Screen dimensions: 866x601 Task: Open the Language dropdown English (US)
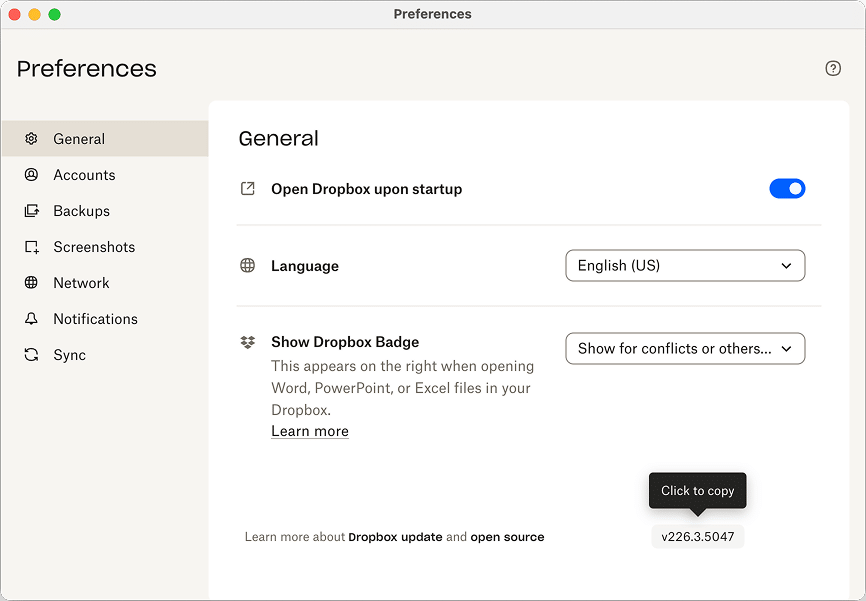tap(685, 266)
